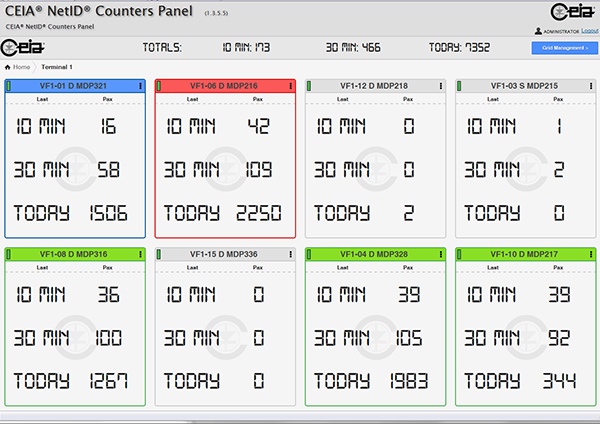The width and height of the screenshot is (600, 424).
Task: Click the Home icon in breadcrumb
Action: tap(7, 67)
